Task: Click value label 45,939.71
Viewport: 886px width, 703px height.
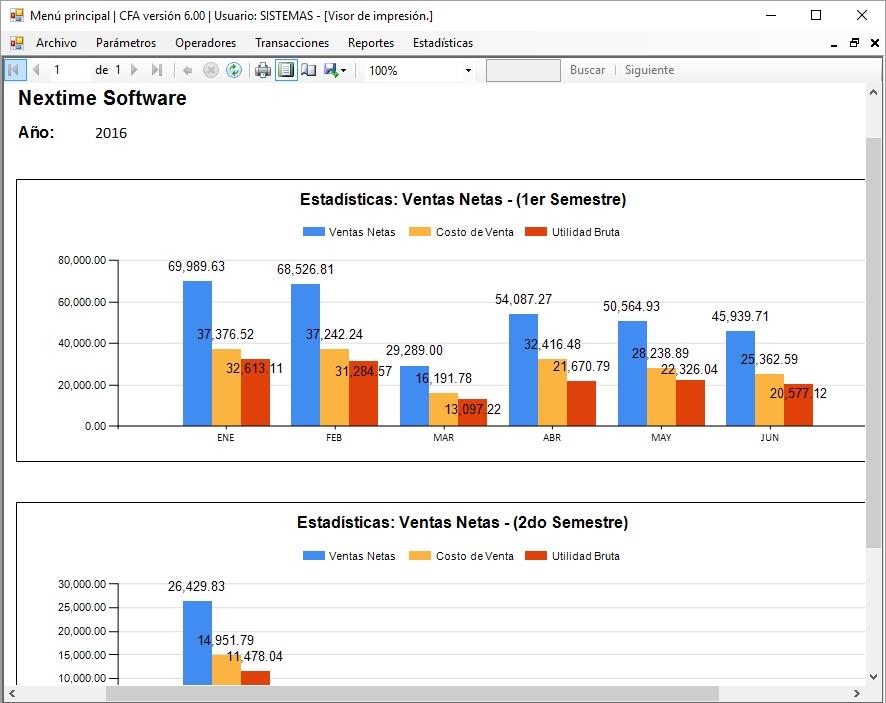Action: 740,316
